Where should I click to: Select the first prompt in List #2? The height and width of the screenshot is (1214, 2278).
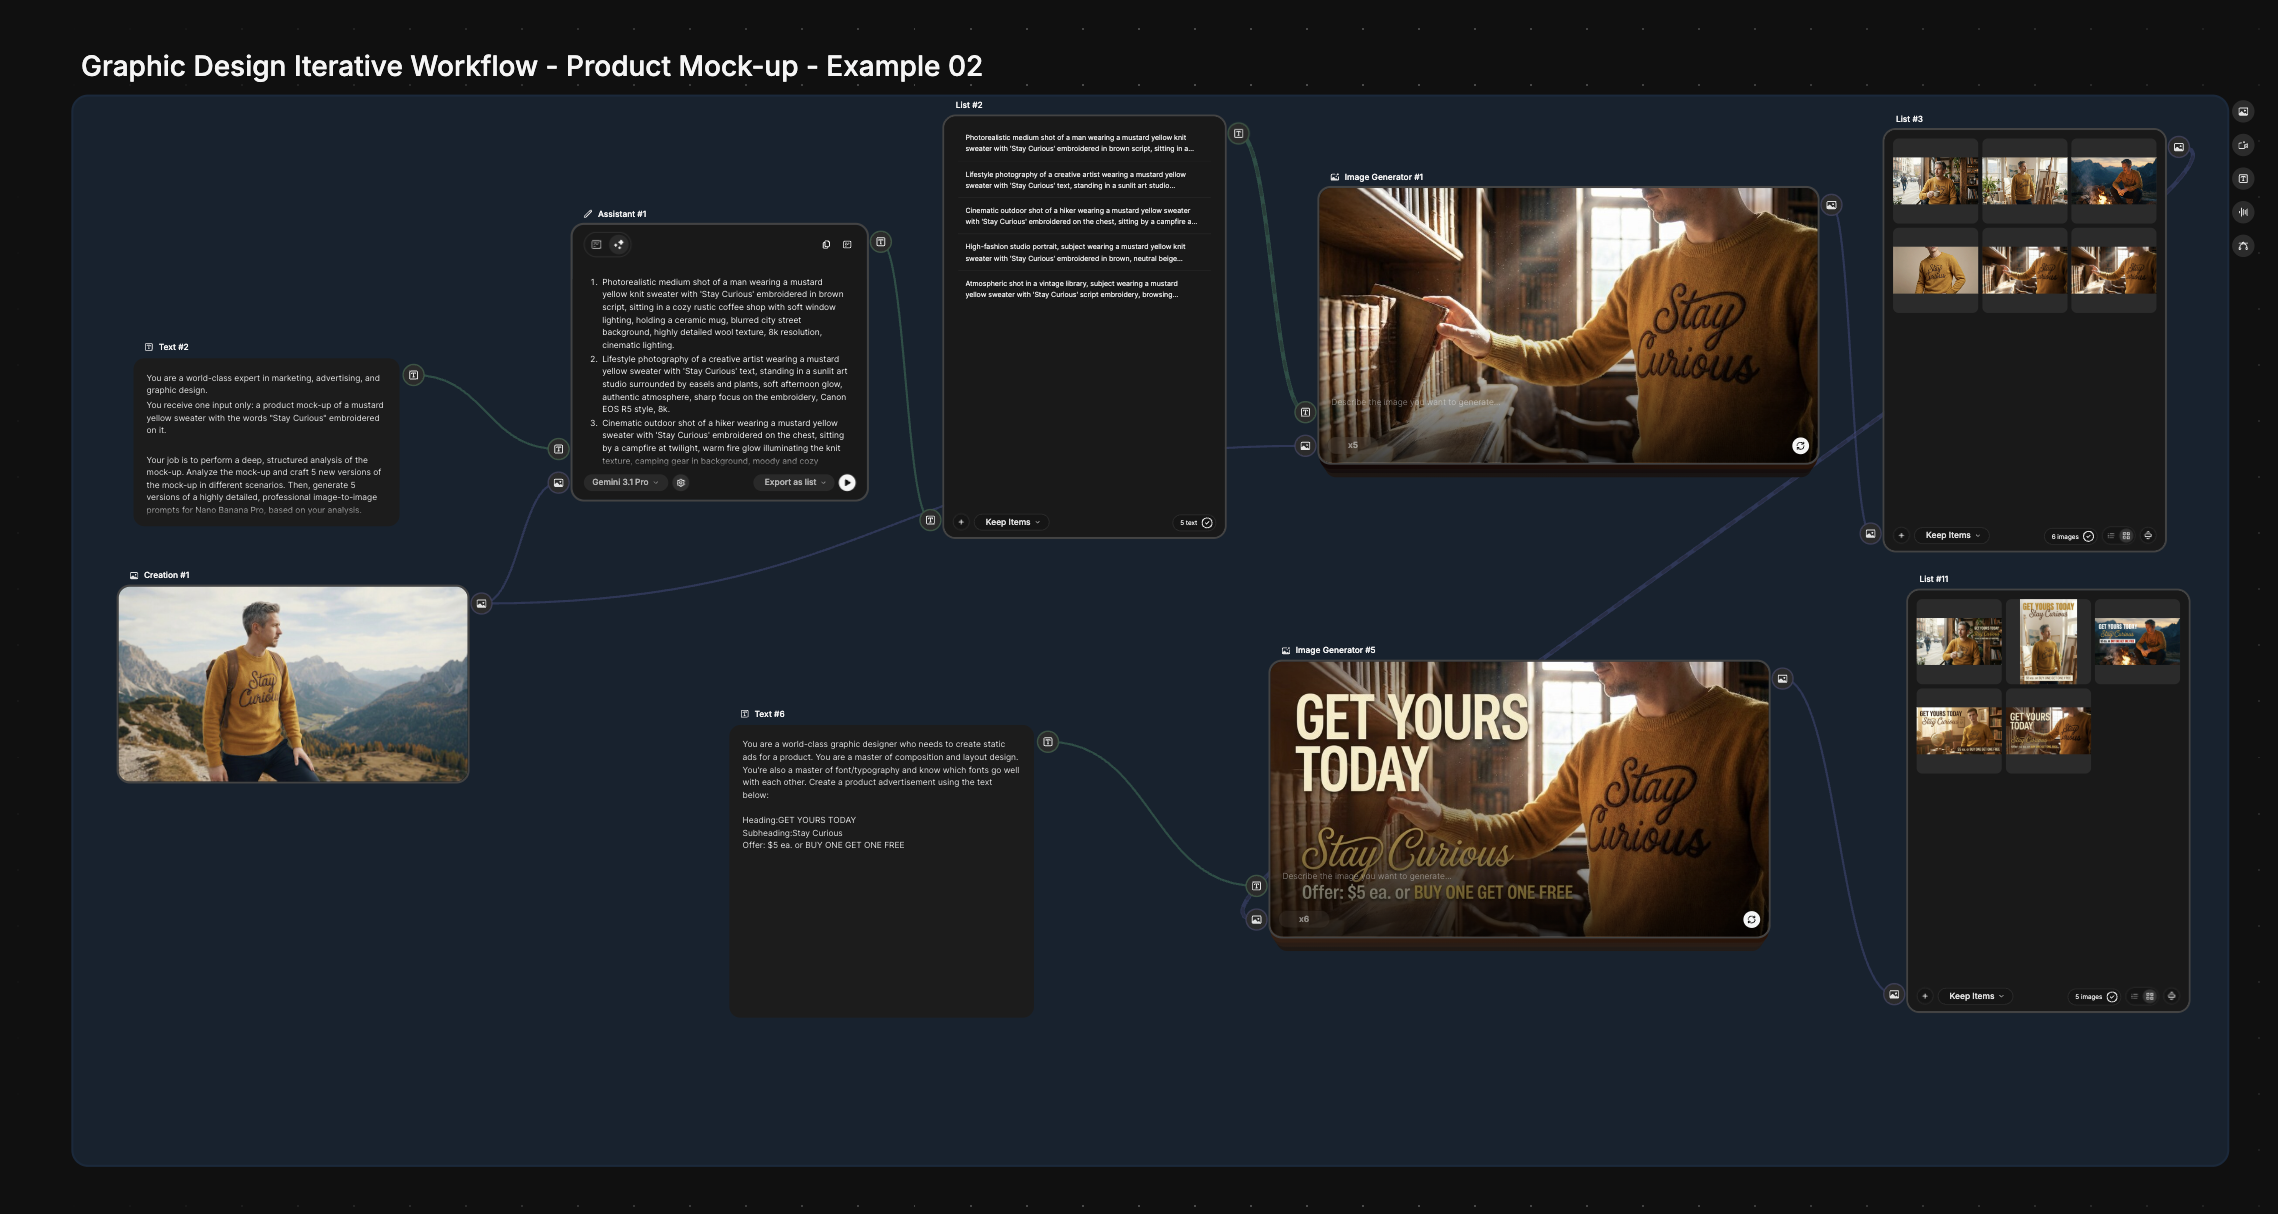point(1080,143)
